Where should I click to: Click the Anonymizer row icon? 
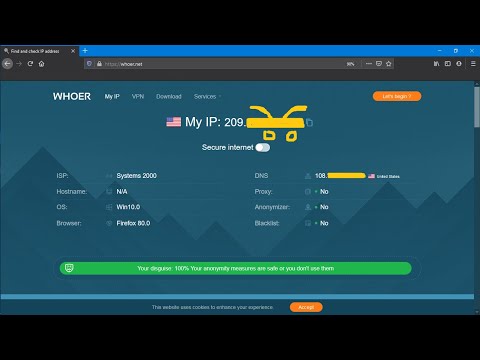[x=308, y=207]
